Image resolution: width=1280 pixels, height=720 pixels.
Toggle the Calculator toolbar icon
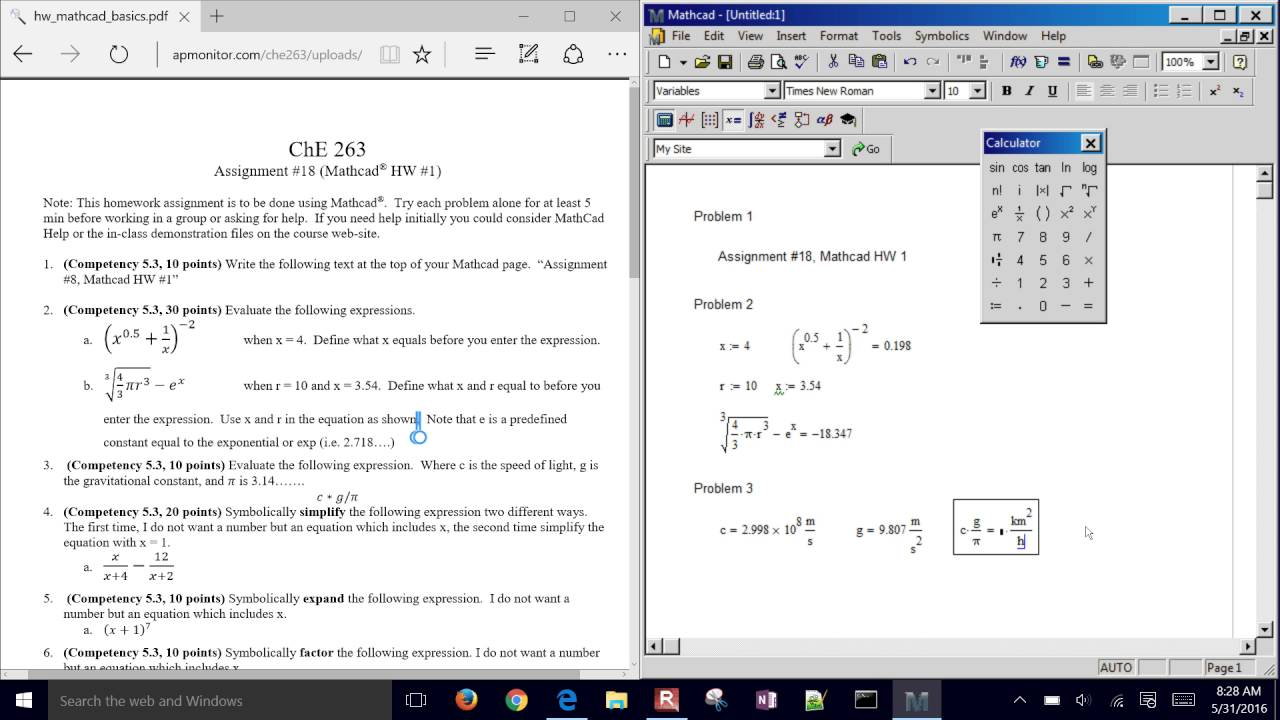click(x=664, y=120)
